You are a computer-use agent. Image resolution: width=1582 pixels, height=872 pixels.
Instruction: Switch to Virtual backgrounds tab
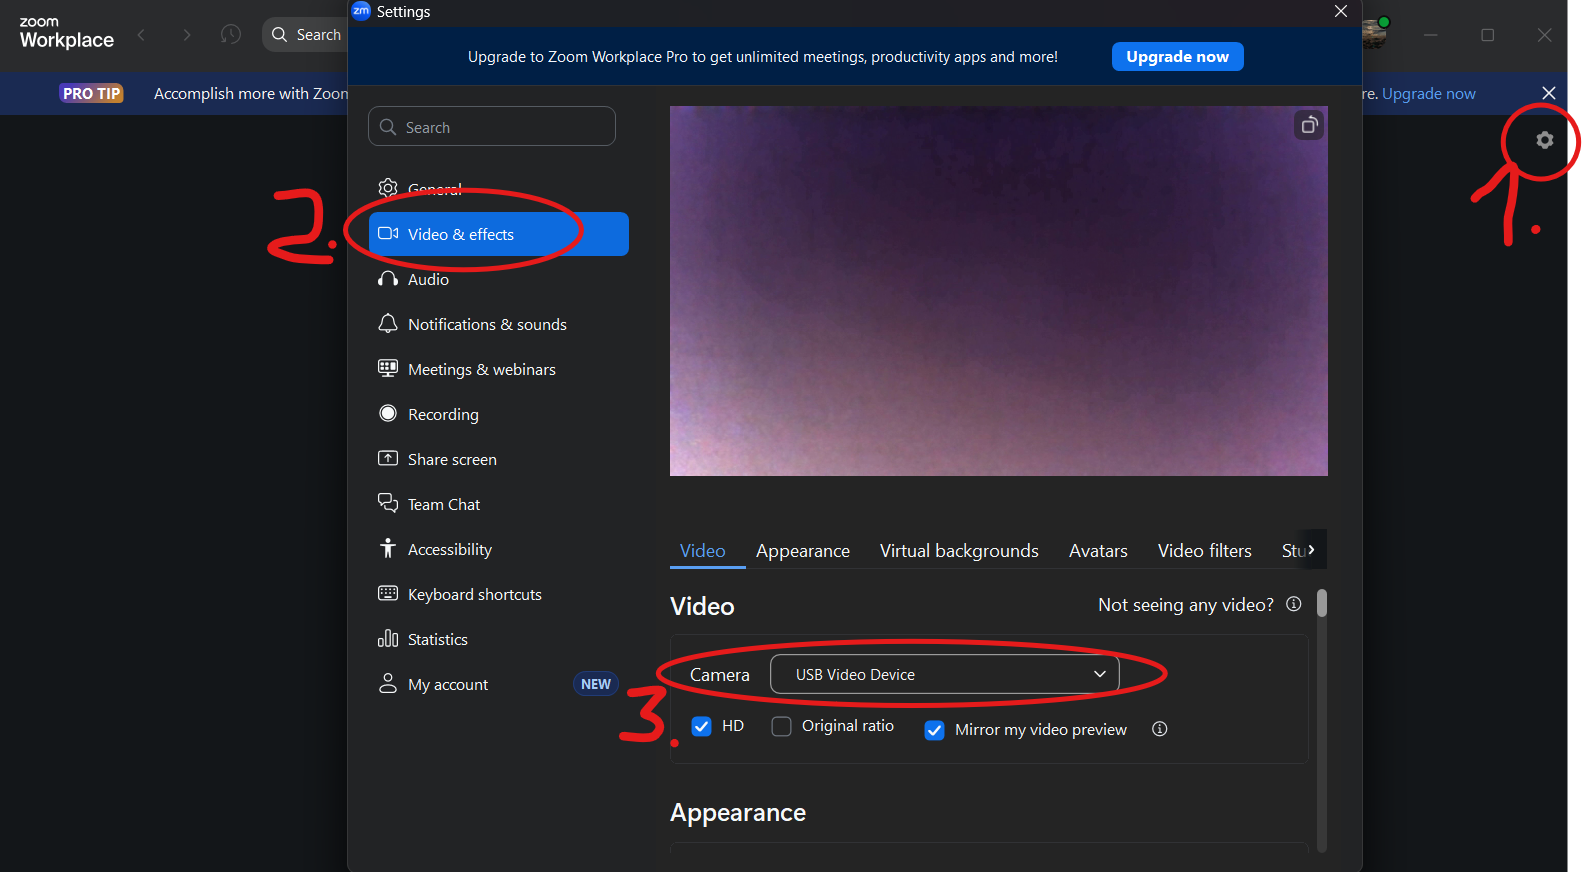[x=958, y=551]
